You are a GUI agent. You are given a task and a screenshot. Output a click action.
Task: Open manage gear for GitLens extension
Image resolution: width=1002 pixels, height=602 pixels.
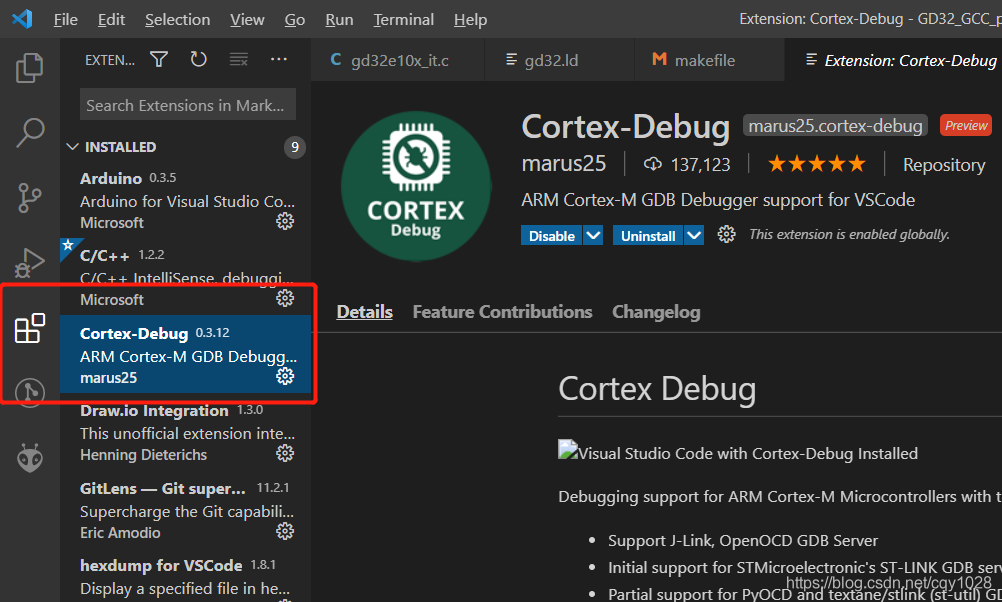285,531
